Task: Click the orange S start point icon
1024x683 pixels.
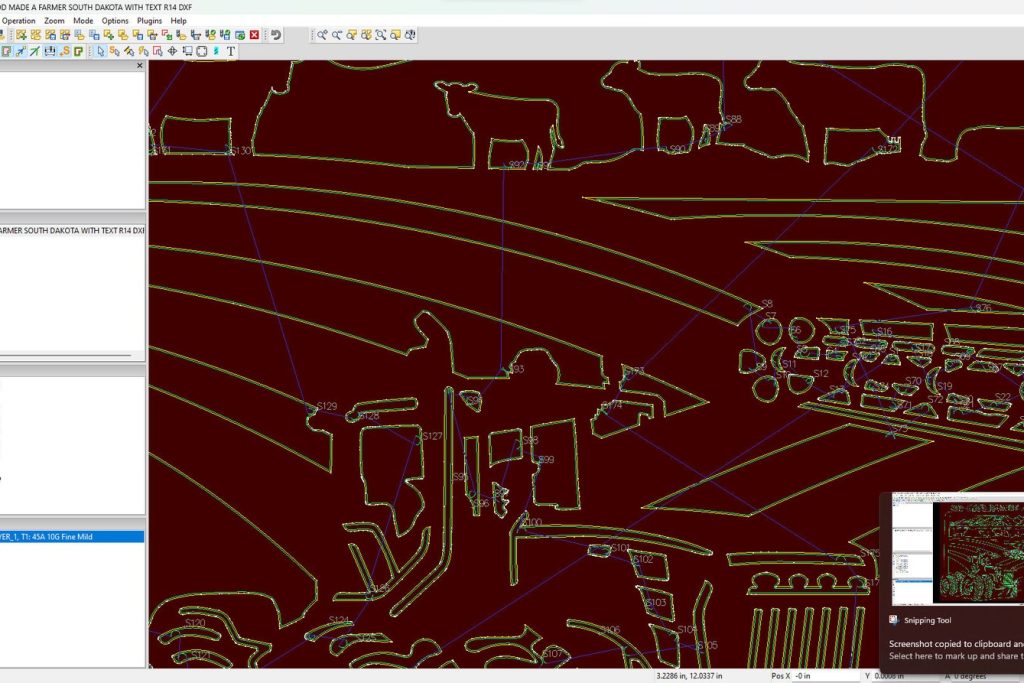Action: tap(65, 51)
